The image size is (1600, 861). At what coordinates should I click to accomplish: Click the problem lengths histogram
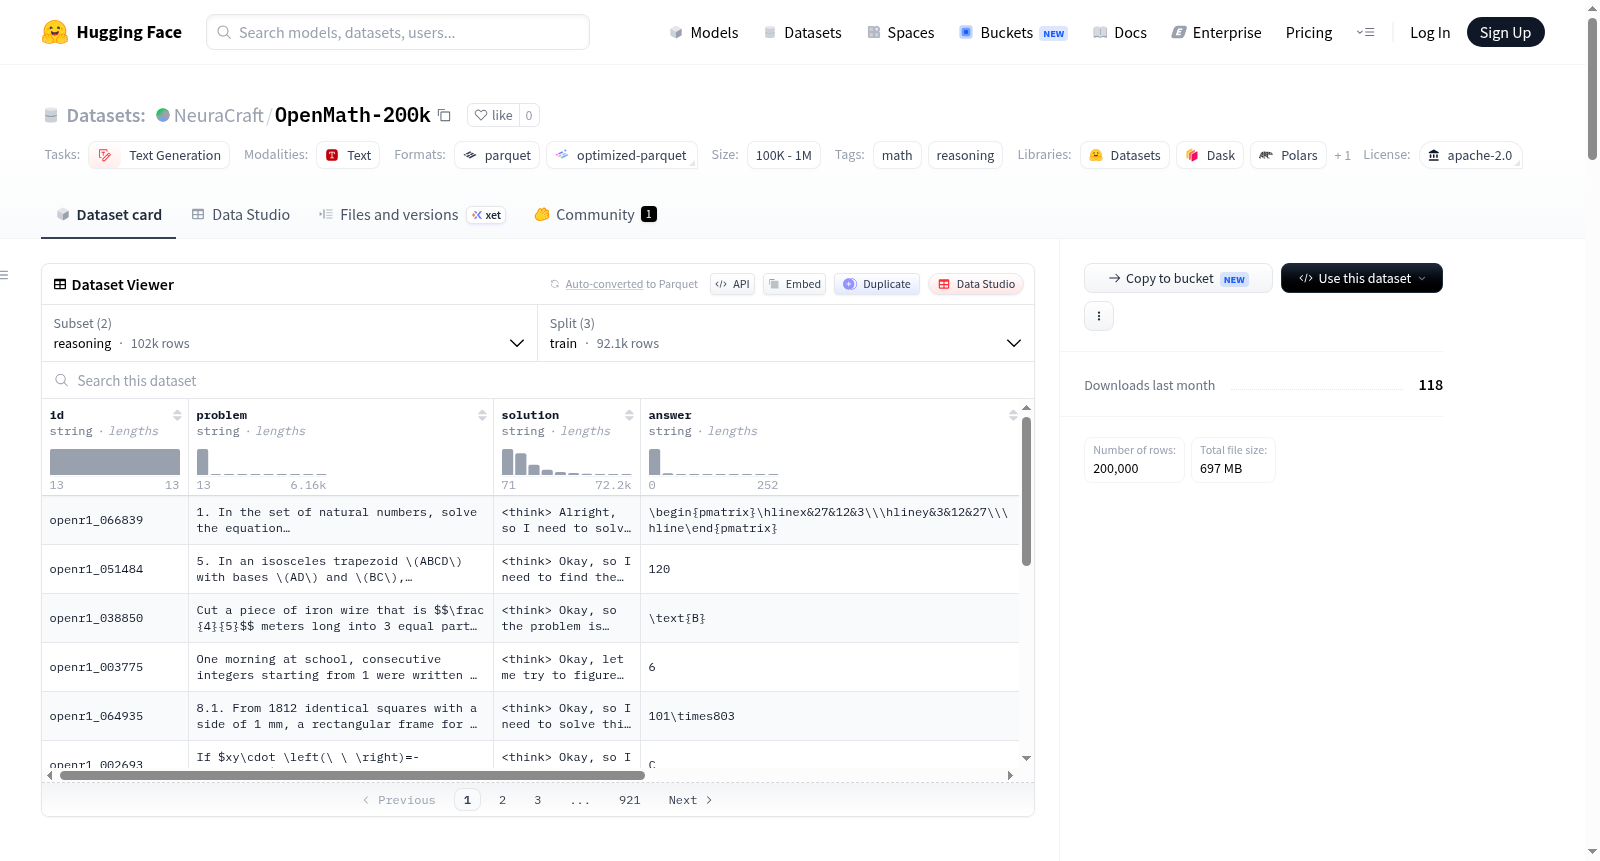(x=262, y=462)
